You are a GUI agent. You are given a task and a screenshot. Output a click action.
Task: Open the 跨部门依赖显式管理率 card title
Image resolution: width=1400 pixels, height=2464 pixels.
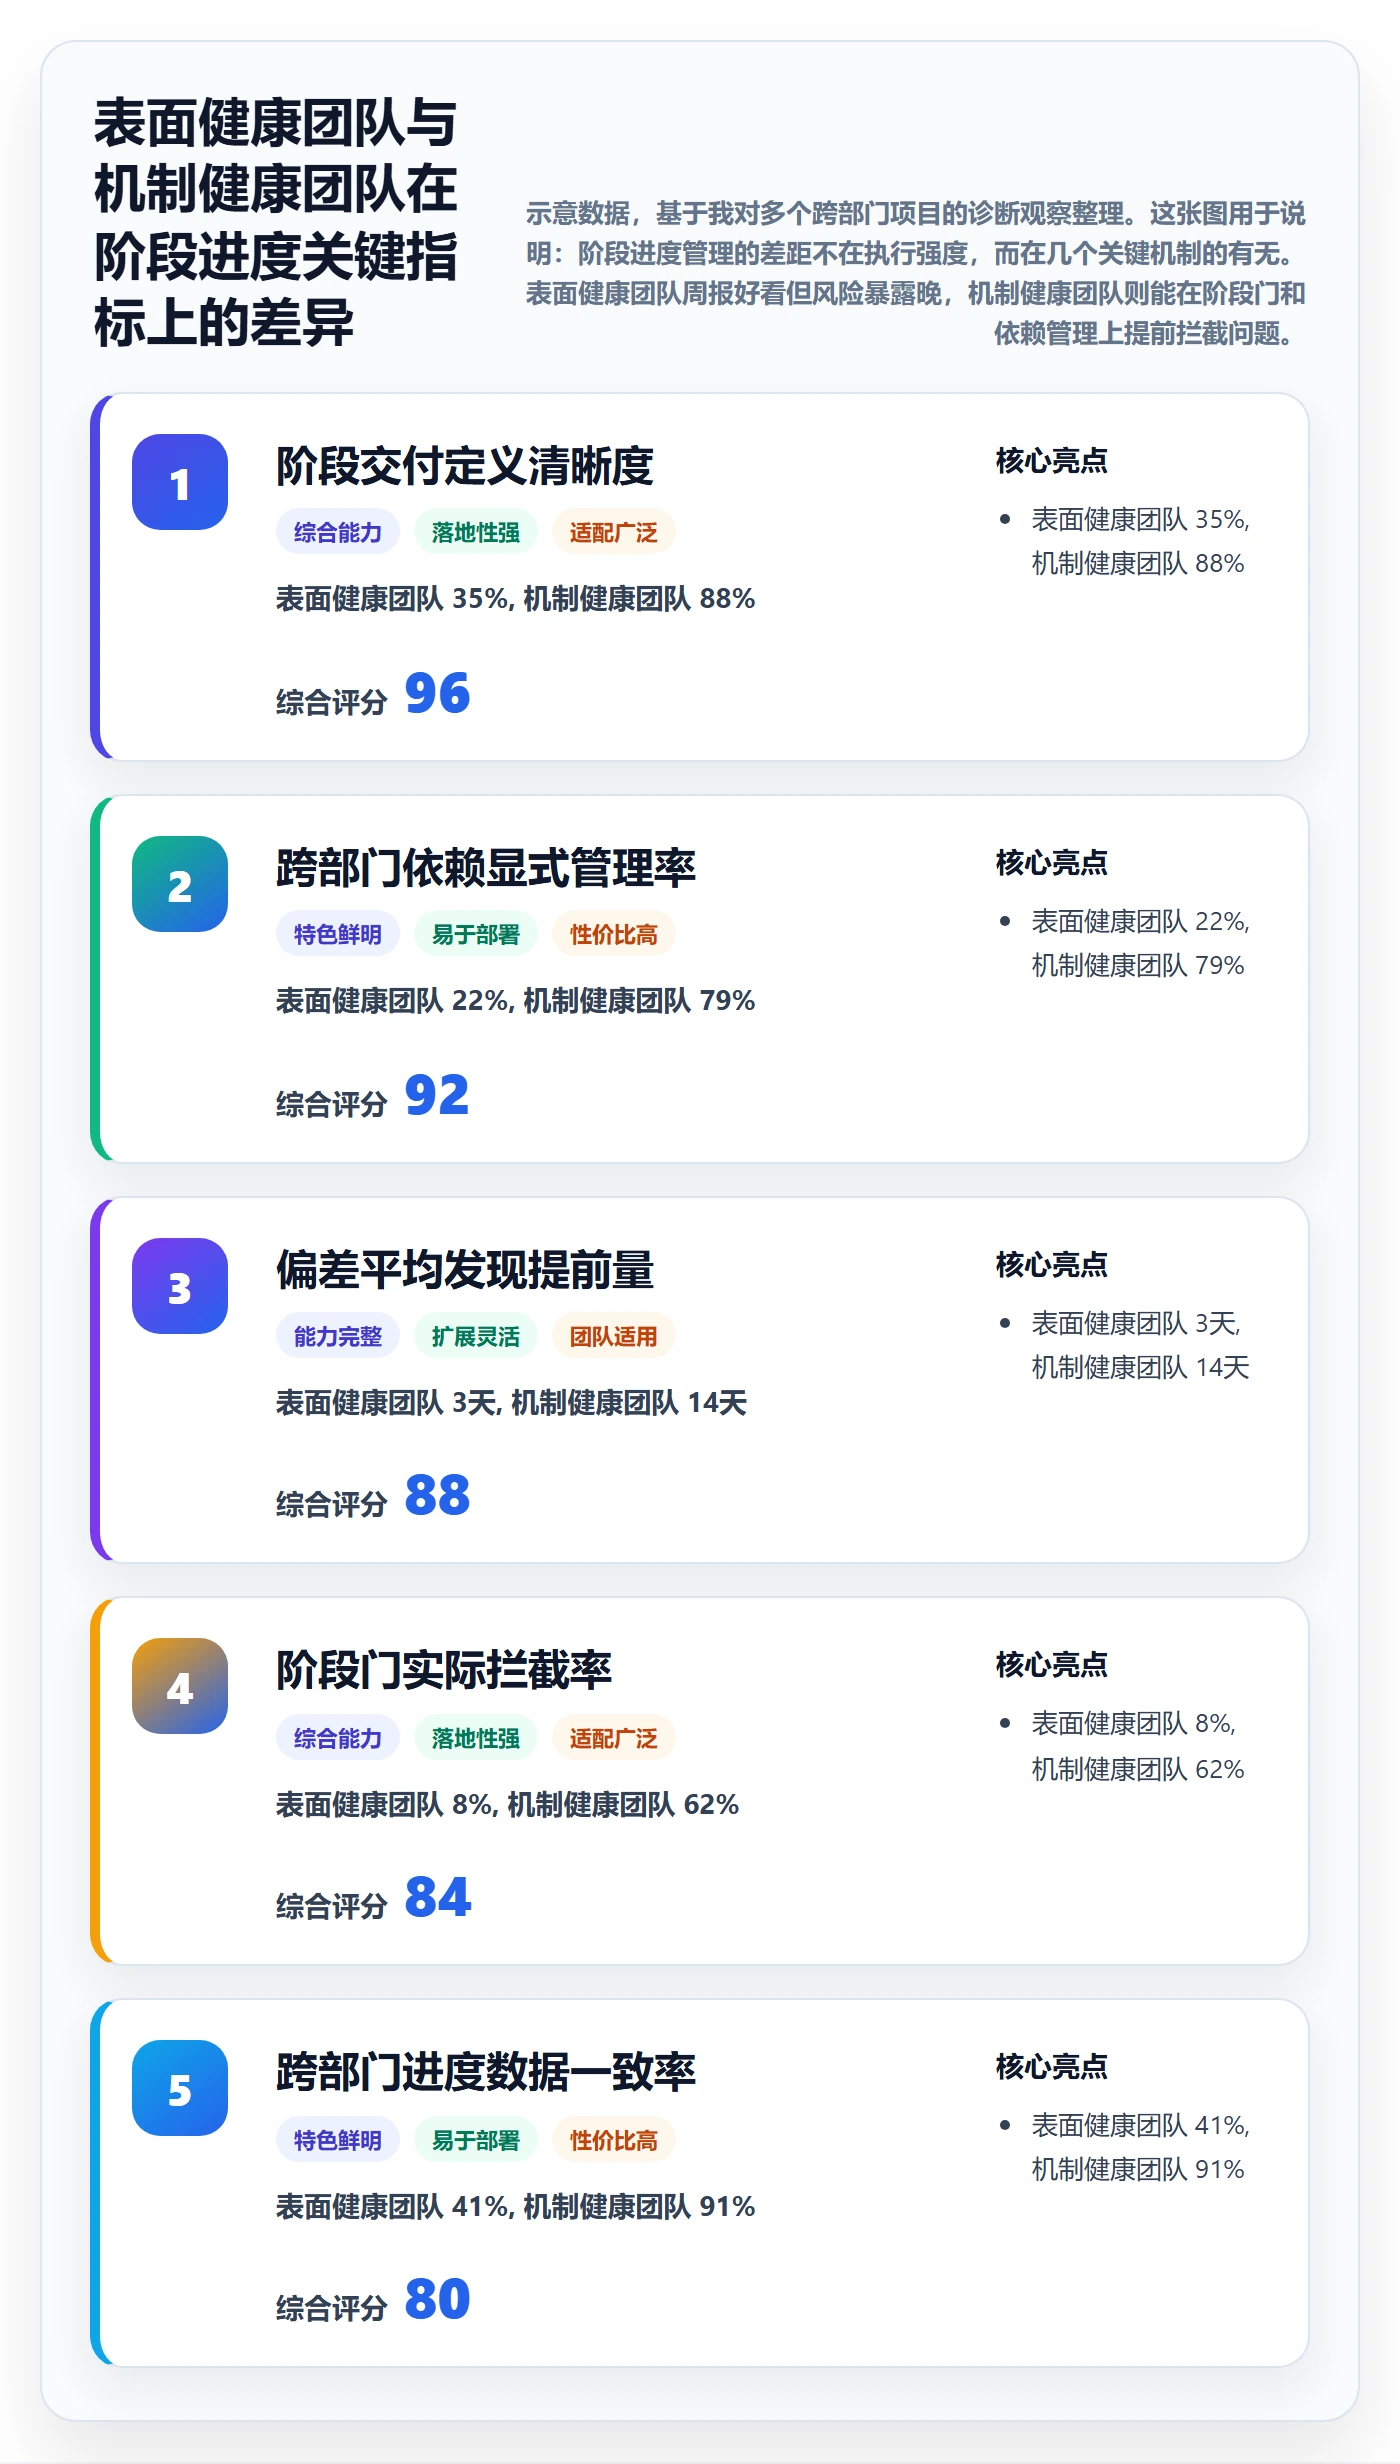pyautogui.click(x=486, y=868)
